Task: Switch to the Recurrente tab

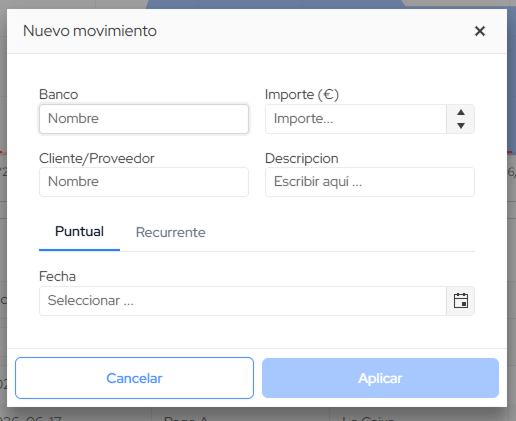Action: coord(170,232)
